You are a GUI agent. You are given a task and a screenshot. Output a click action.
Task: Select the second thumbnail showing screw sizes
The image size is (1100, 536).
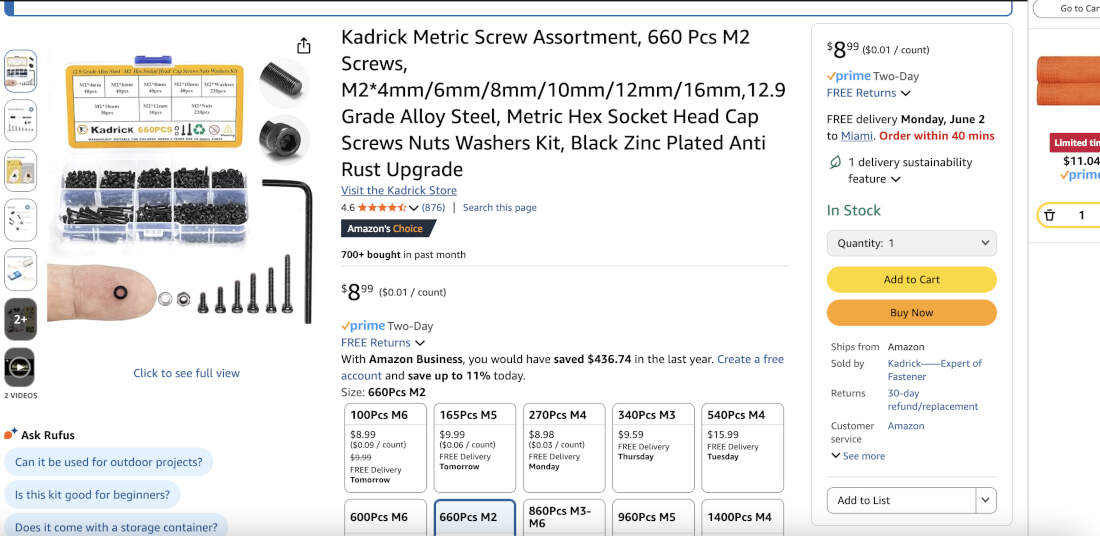(x=20, y=121)
